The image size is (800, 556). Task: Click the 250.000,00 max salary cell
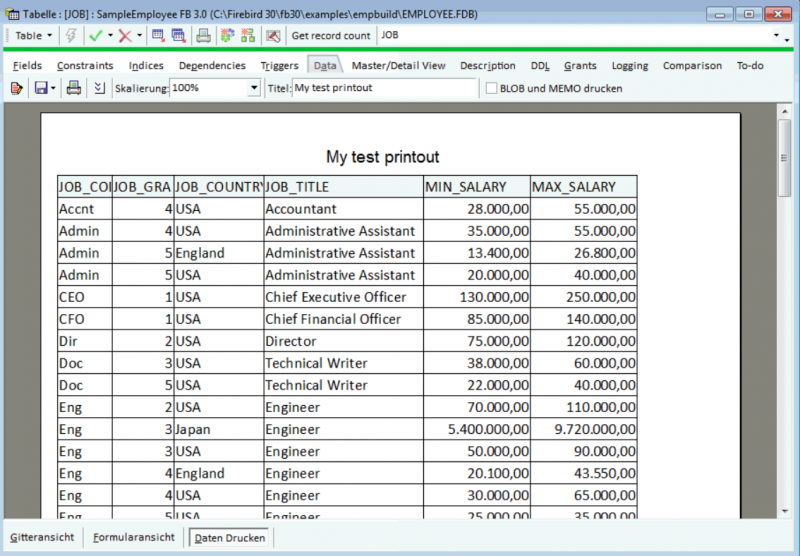coord(584,297)
